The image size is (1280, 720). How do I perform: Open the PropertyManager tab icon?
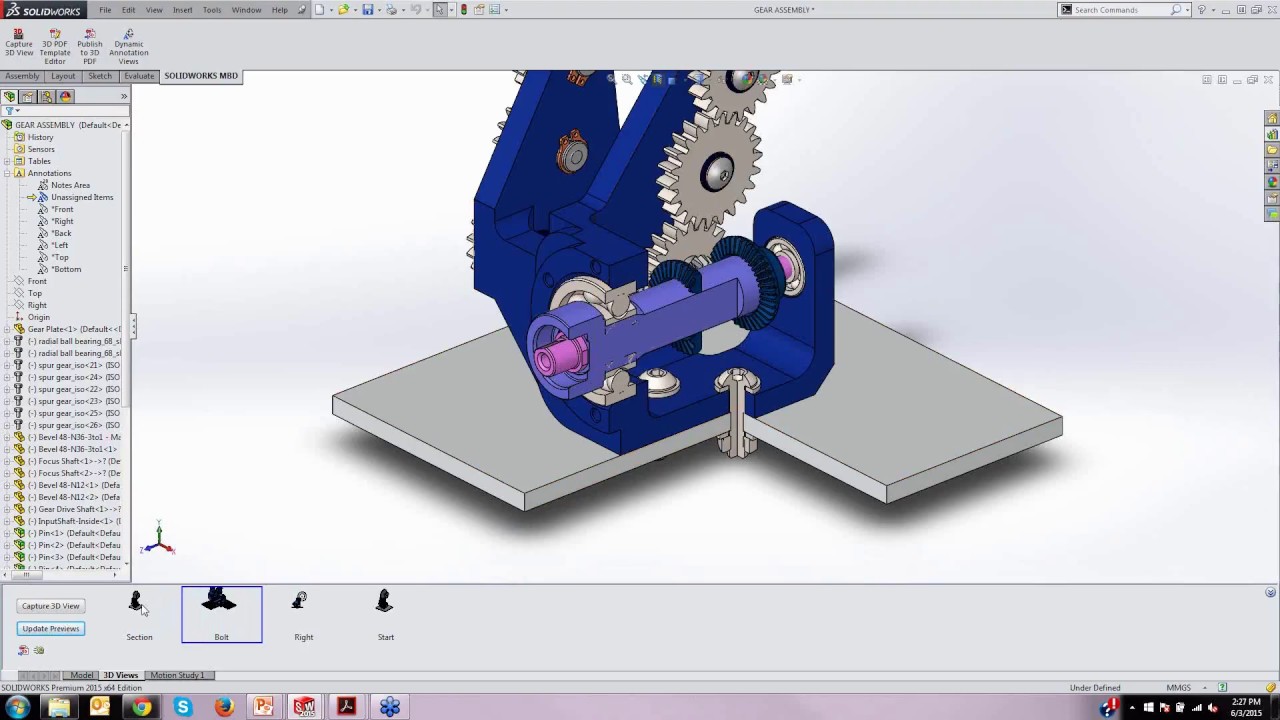pyautogui.click(x=28, y=97)
